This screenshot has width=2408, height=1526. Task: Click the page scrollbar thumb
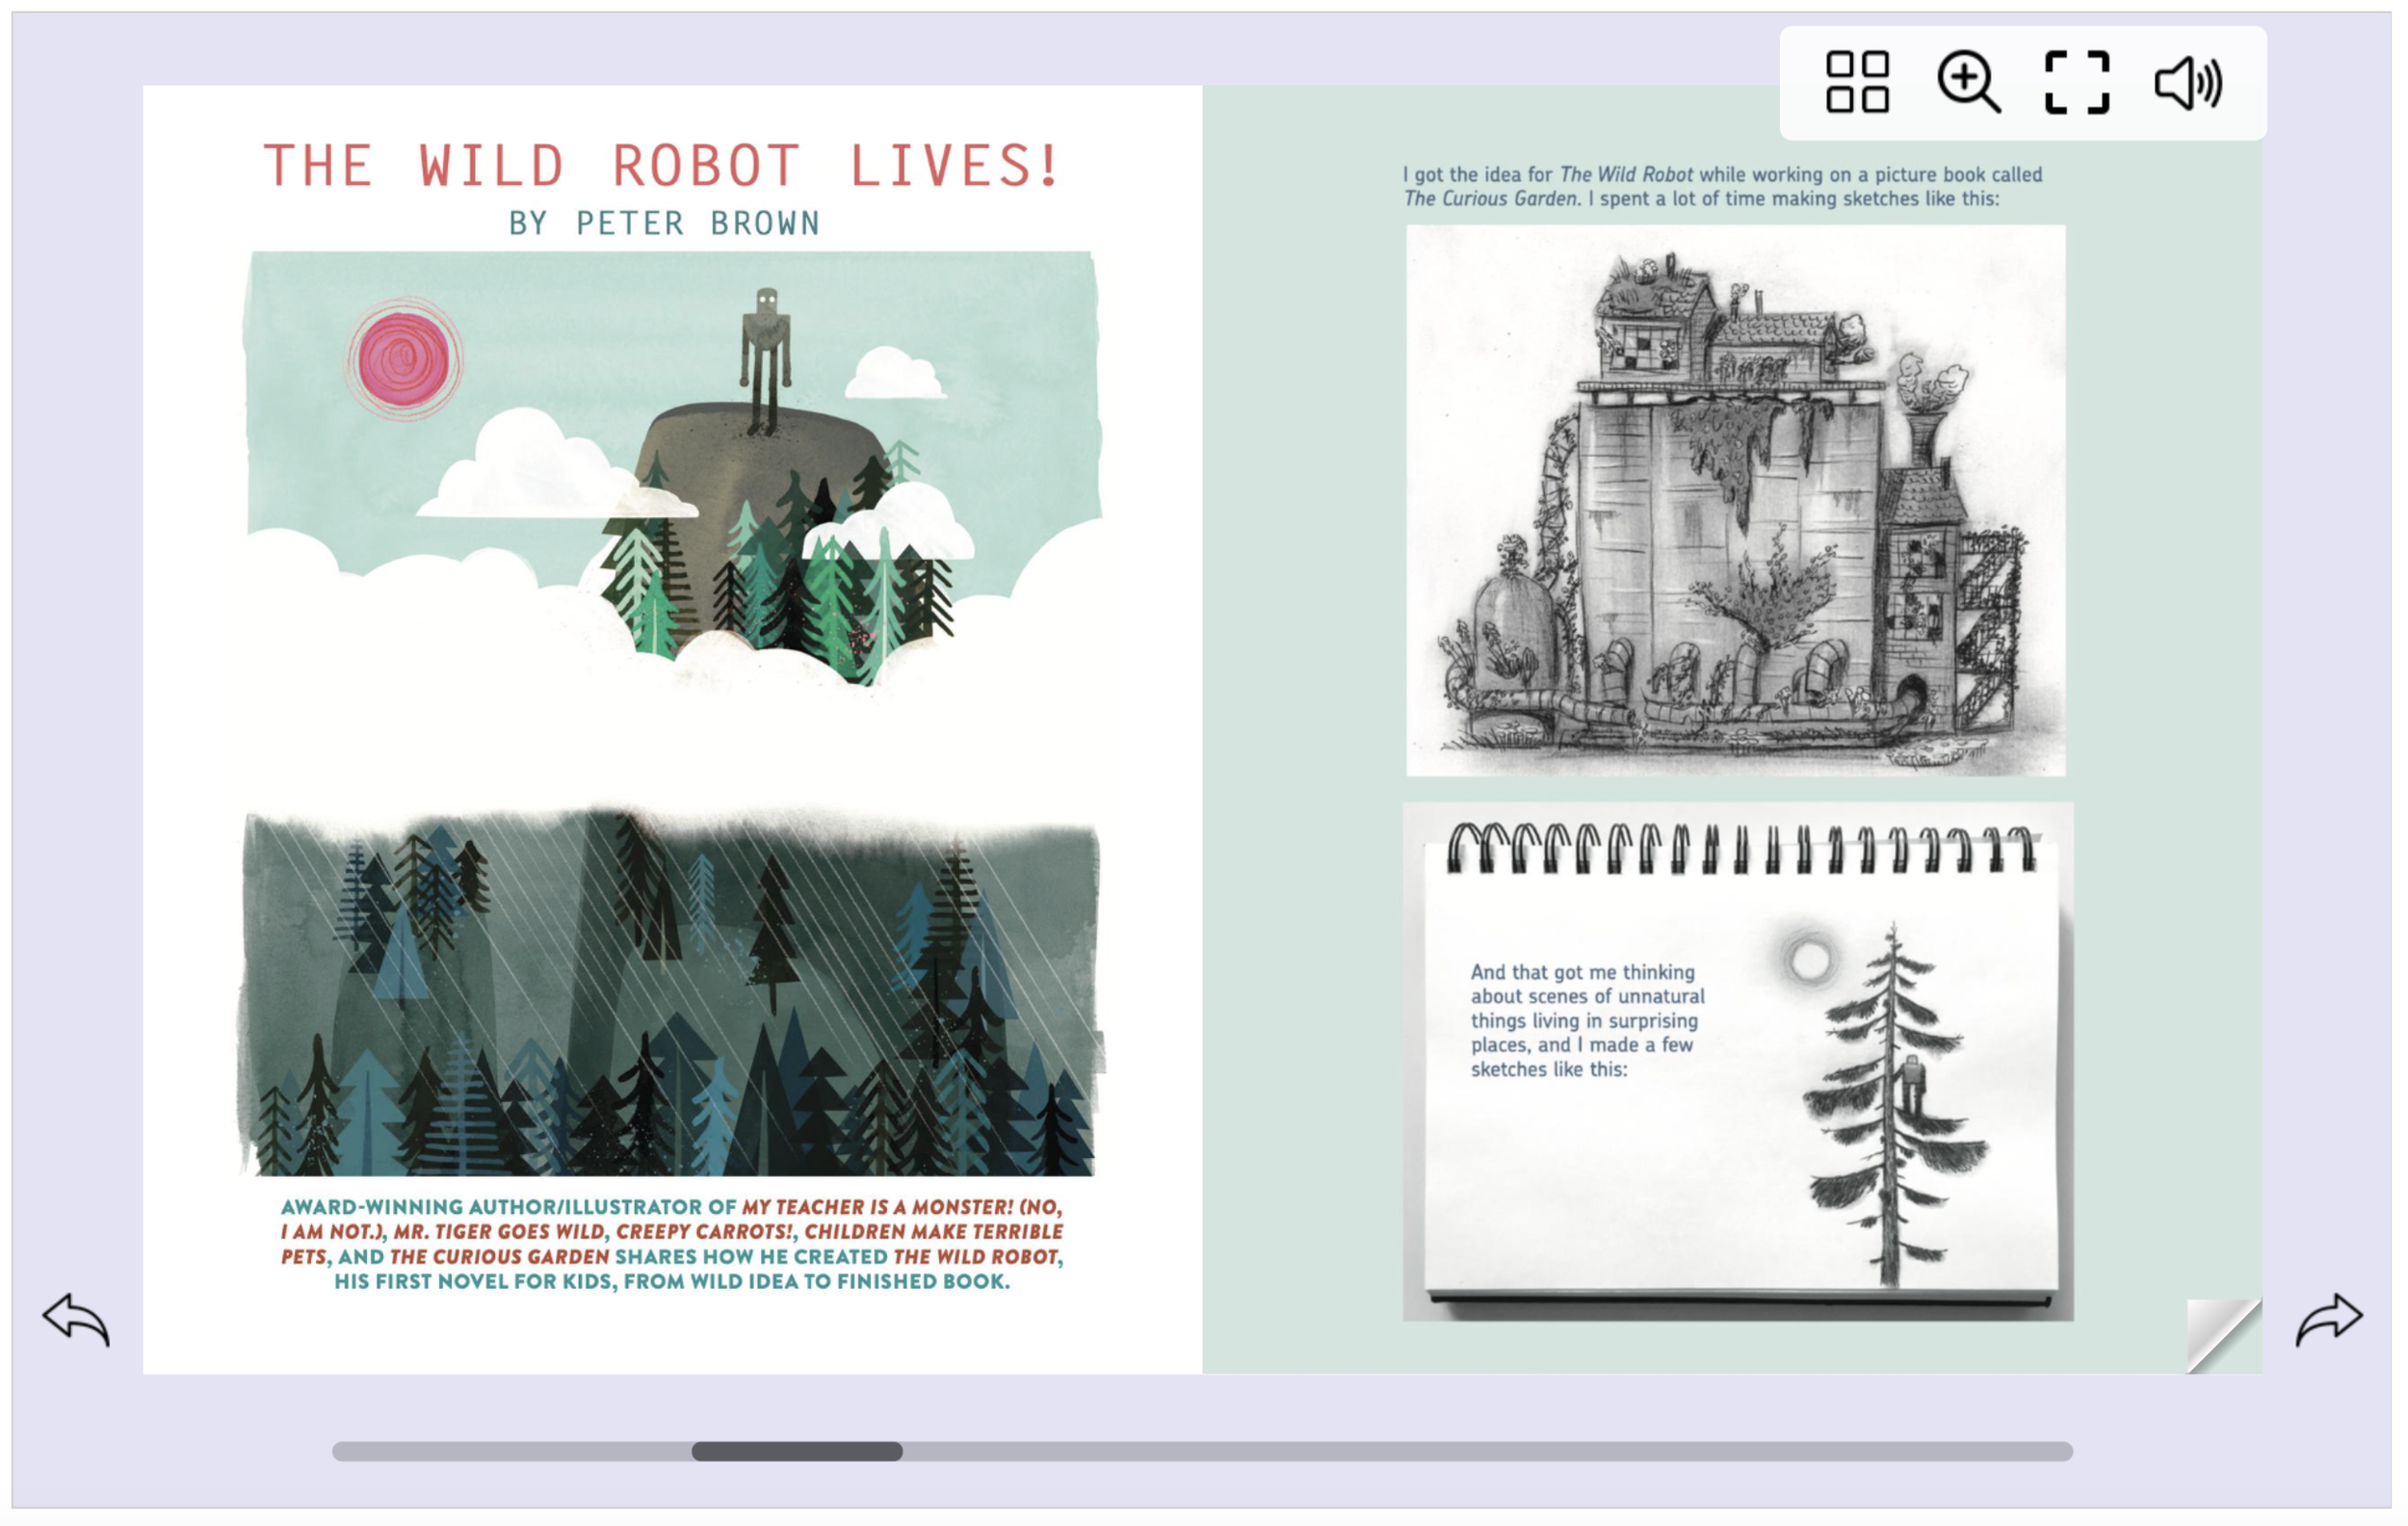pos(797,1451)
